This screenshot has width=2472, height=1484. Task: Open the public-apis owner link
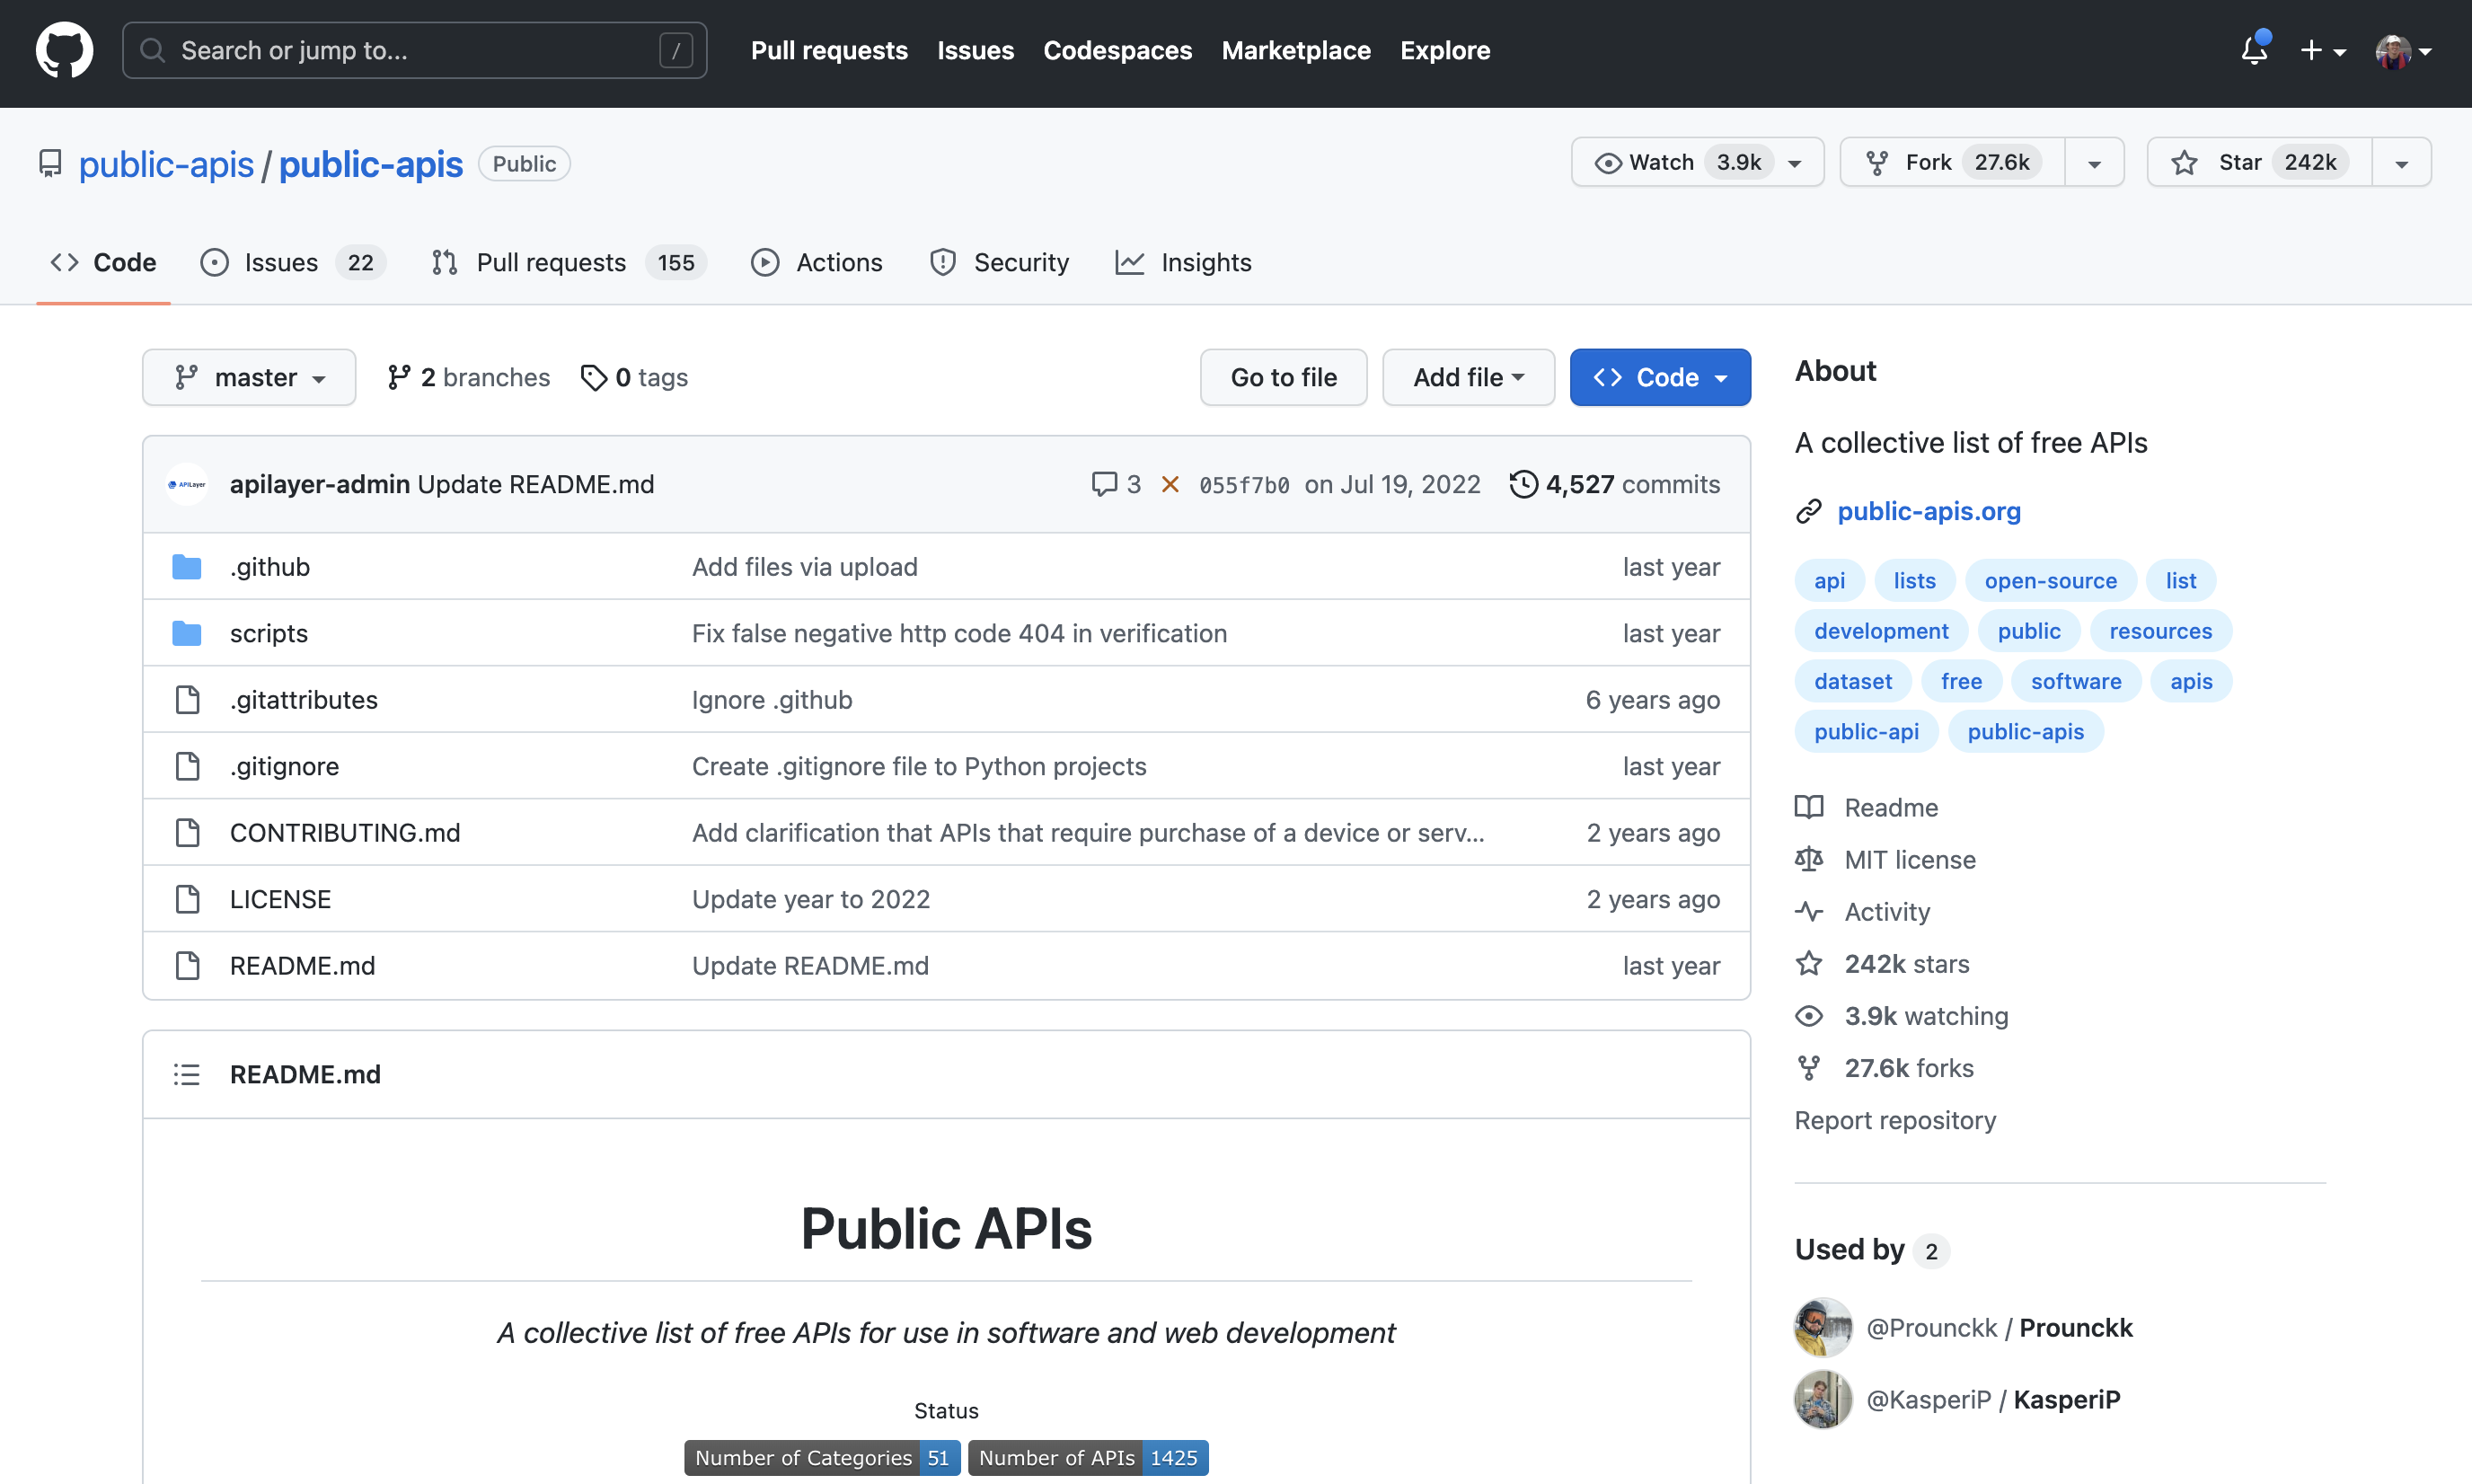tap(166, 164)
